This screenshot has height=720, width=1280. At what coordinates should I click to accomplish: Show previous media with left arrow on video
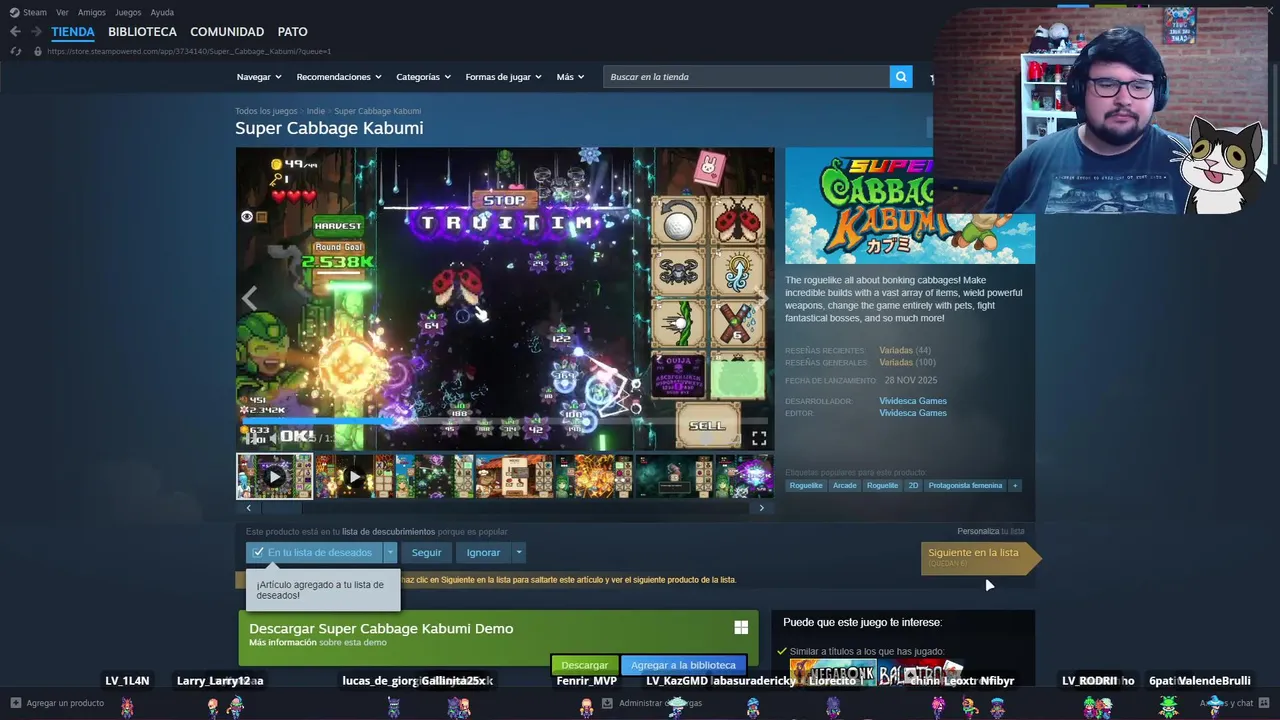coord(249,298)
